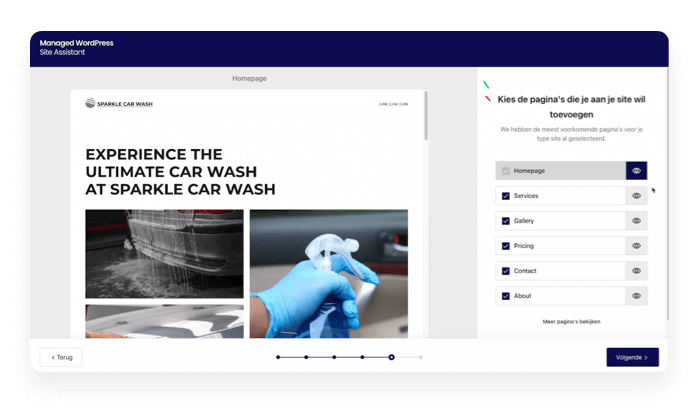This screenshot has height=420, width=700.
Task: Toggle the Gallery page checkbox
Action: click(506, 221)
